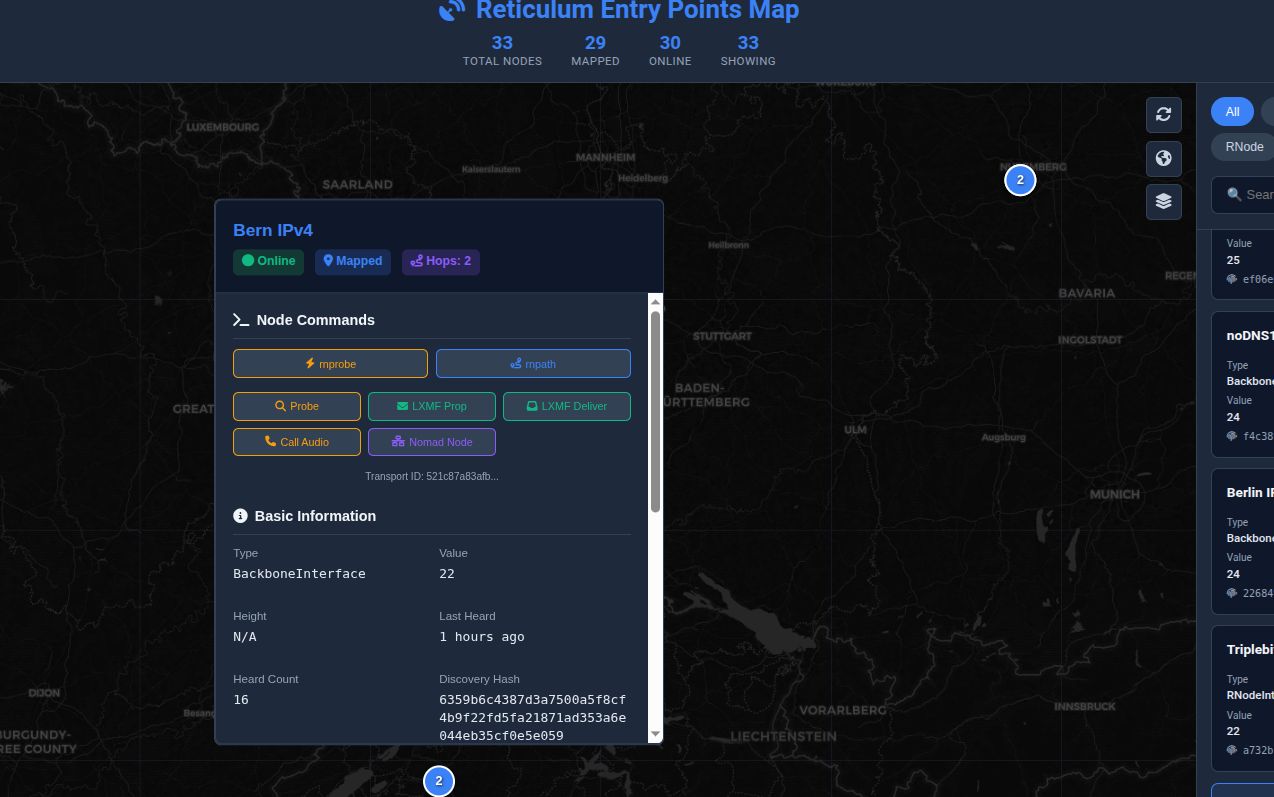Click the Mapped count 29
Image resolution: width=1274 pixels, height=797 pixels.
click(x=595, y=42)
